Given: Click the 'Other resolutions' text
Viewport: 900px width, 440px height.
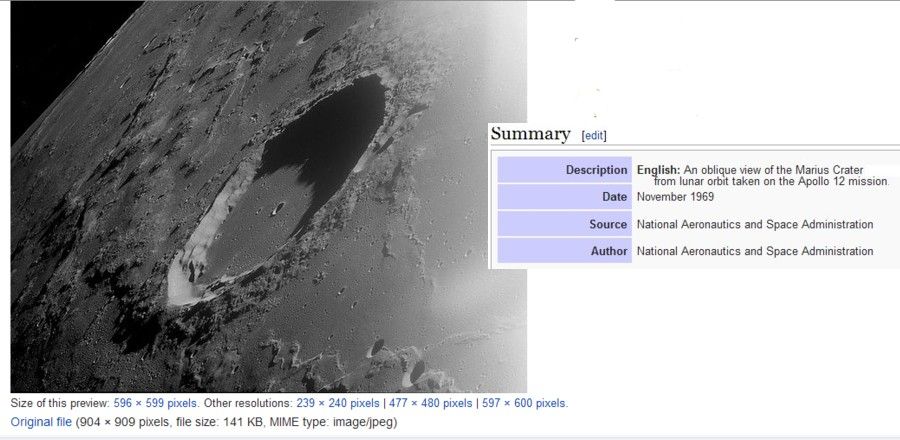Looking at the screenshot, I should (x=249, y=403).
